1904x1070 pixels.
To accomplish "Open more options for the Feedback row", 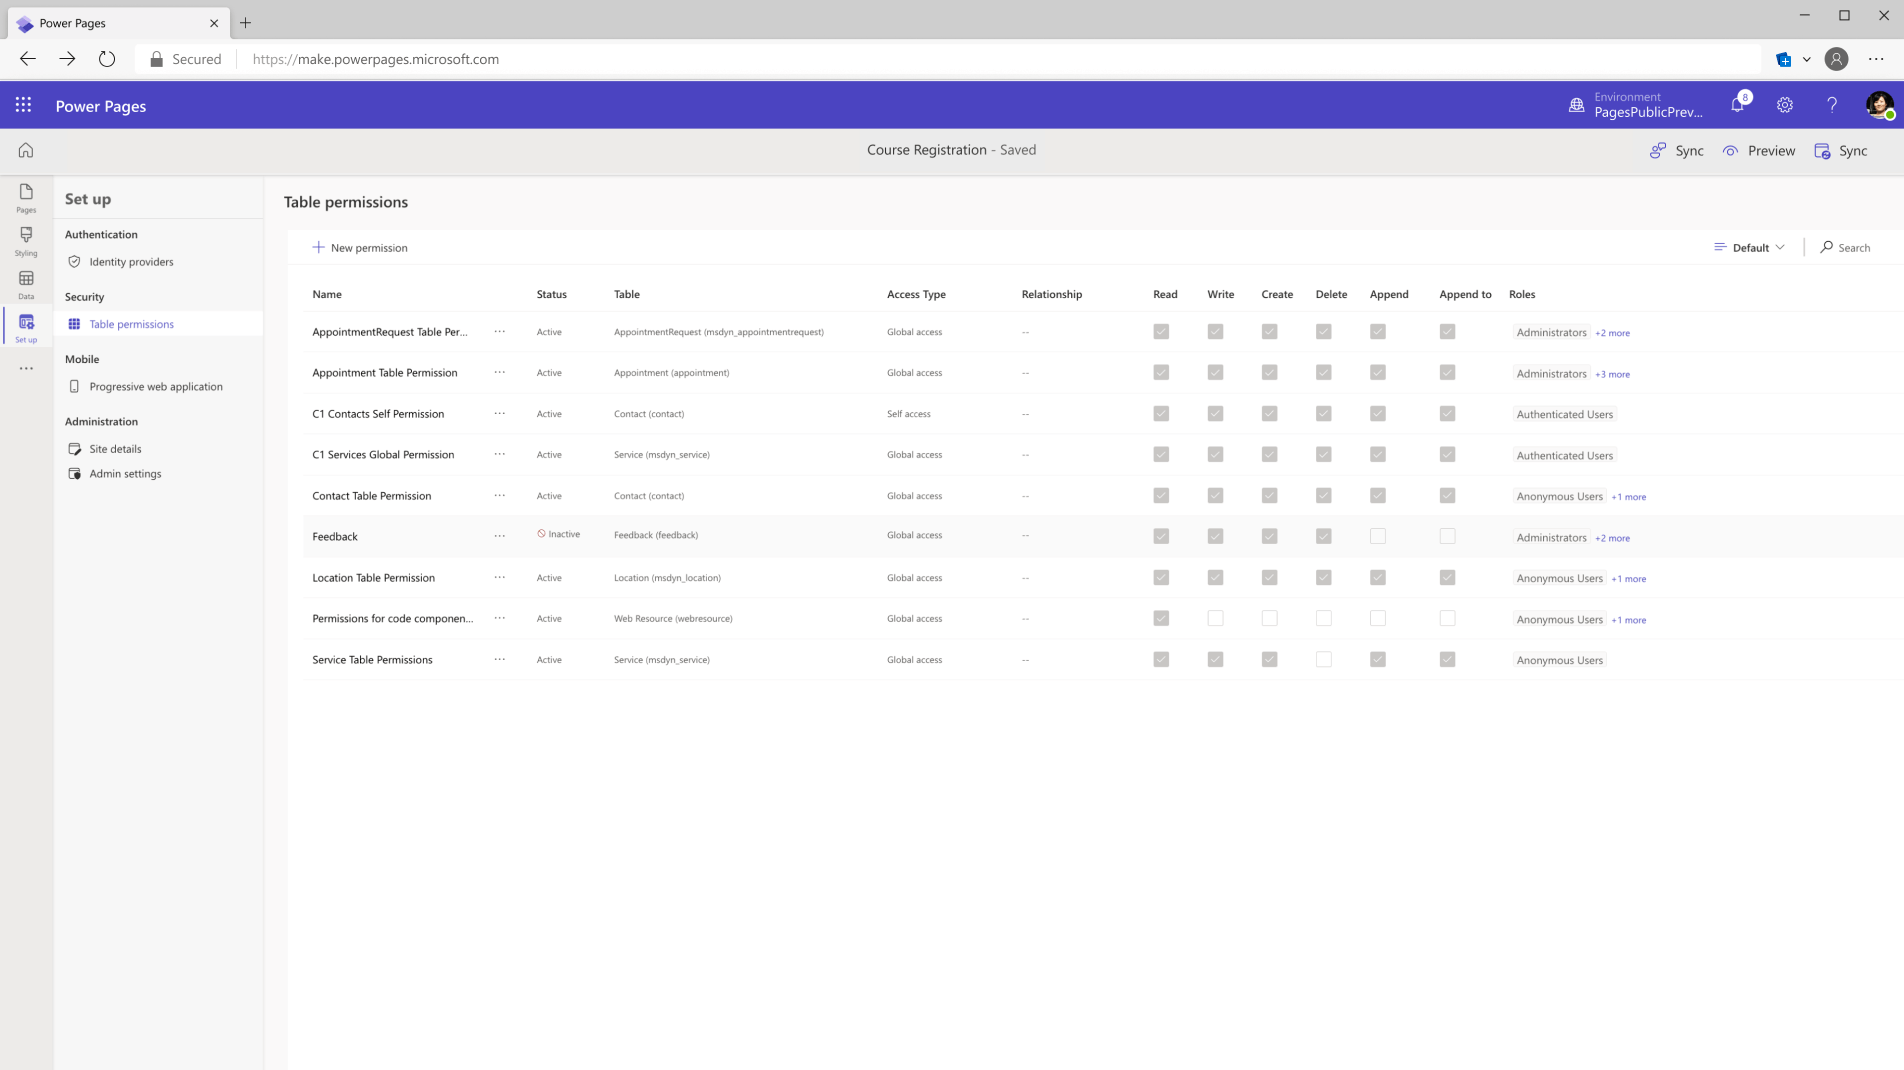I will tap(500, 536).
